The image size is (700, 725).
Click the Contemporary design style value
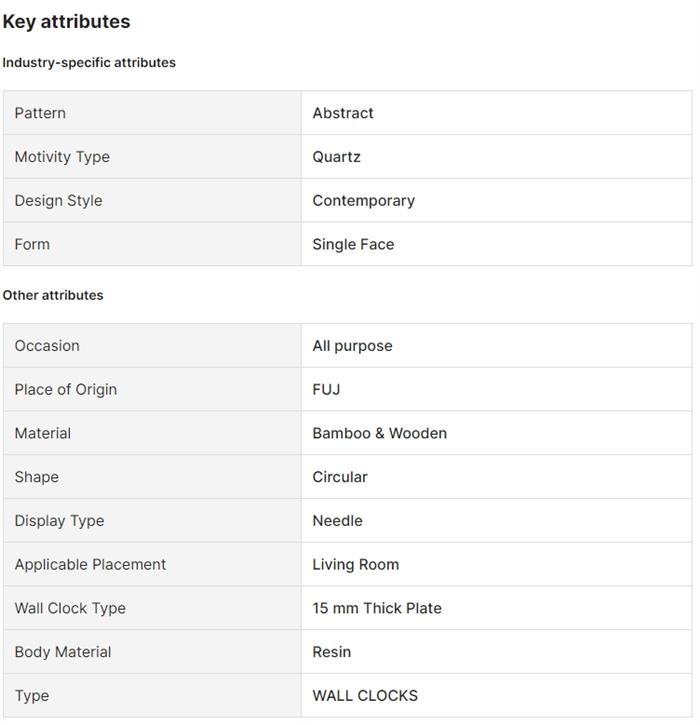click(363, 200)
